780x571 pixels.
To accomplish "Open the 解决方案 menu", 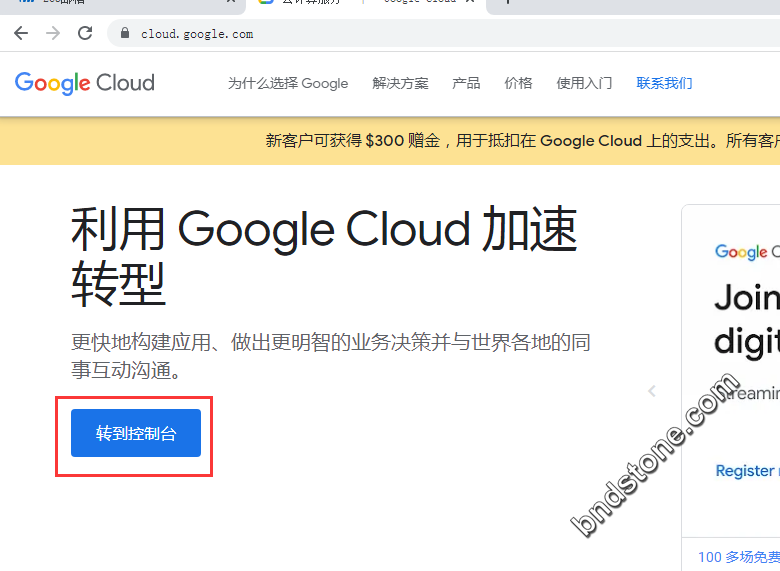I will pos(400,83).
